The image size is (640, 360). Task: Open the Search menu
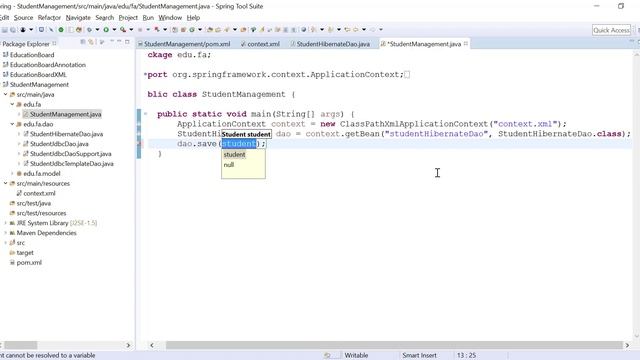(x=104, y=18)
